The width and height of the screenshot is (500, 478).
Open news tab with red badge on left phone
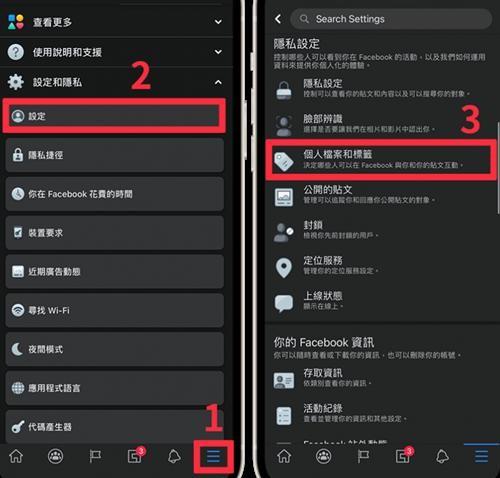(x=136, y=455)
